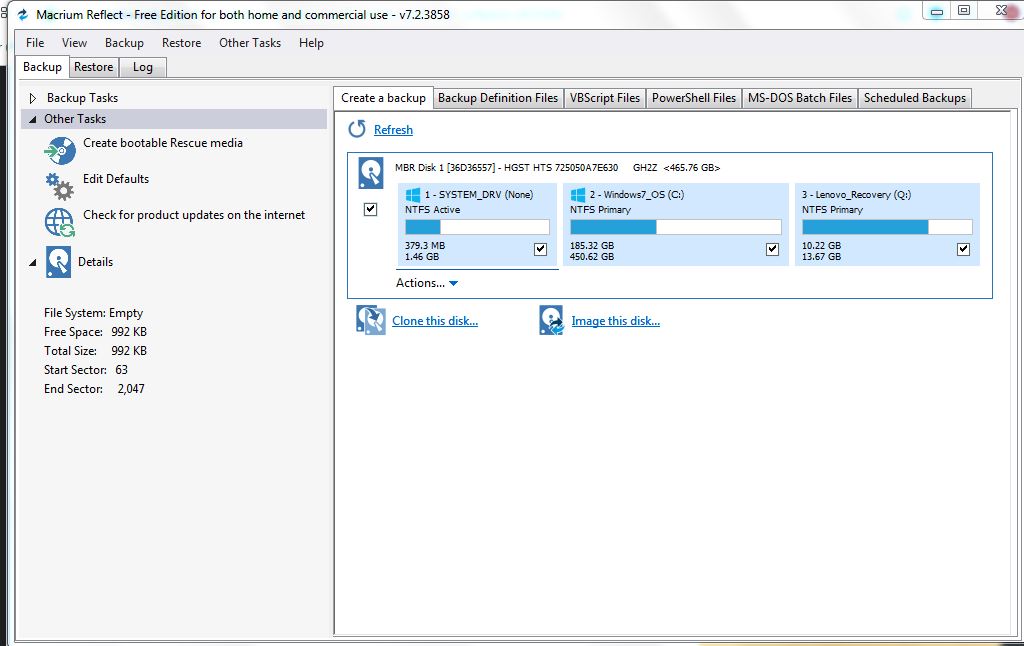The height and width of the screenshot is (646, 1024).
Task: Select the Windows7_OS (C:) partition title
Action: tap(637, 195)
